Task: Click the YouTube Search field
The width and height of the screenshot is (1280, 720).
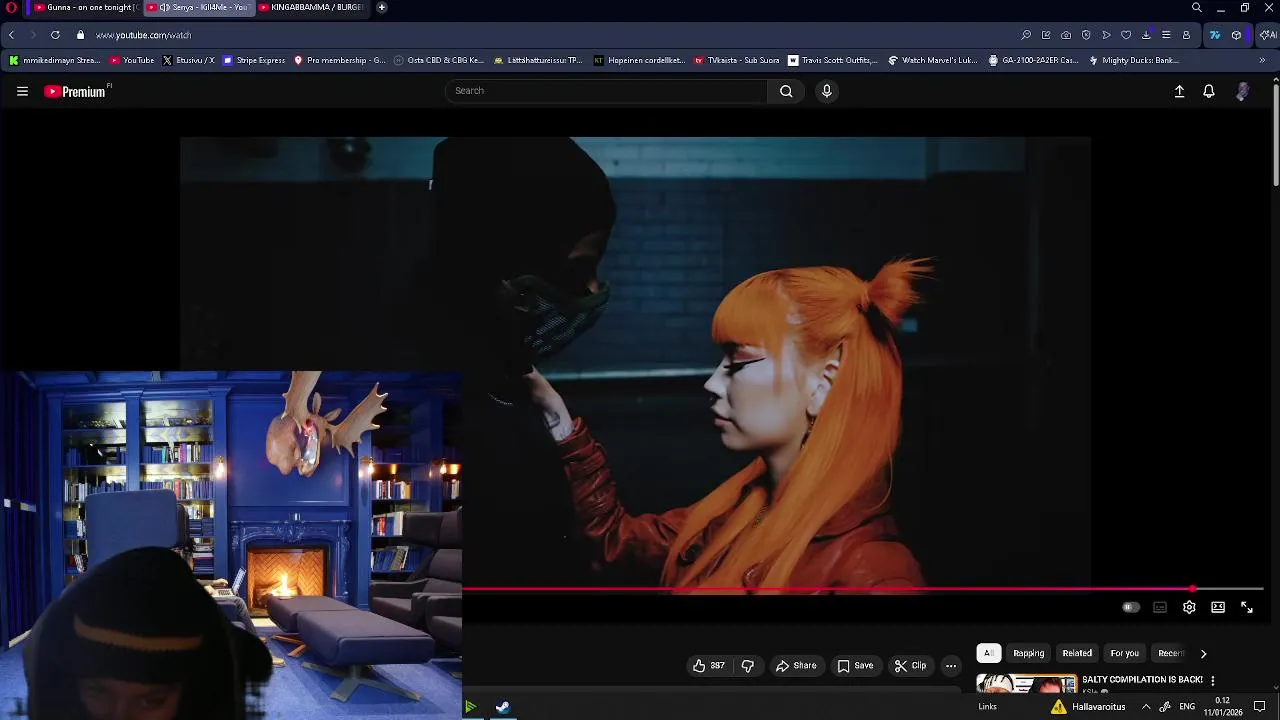Action: click(606, 91)
